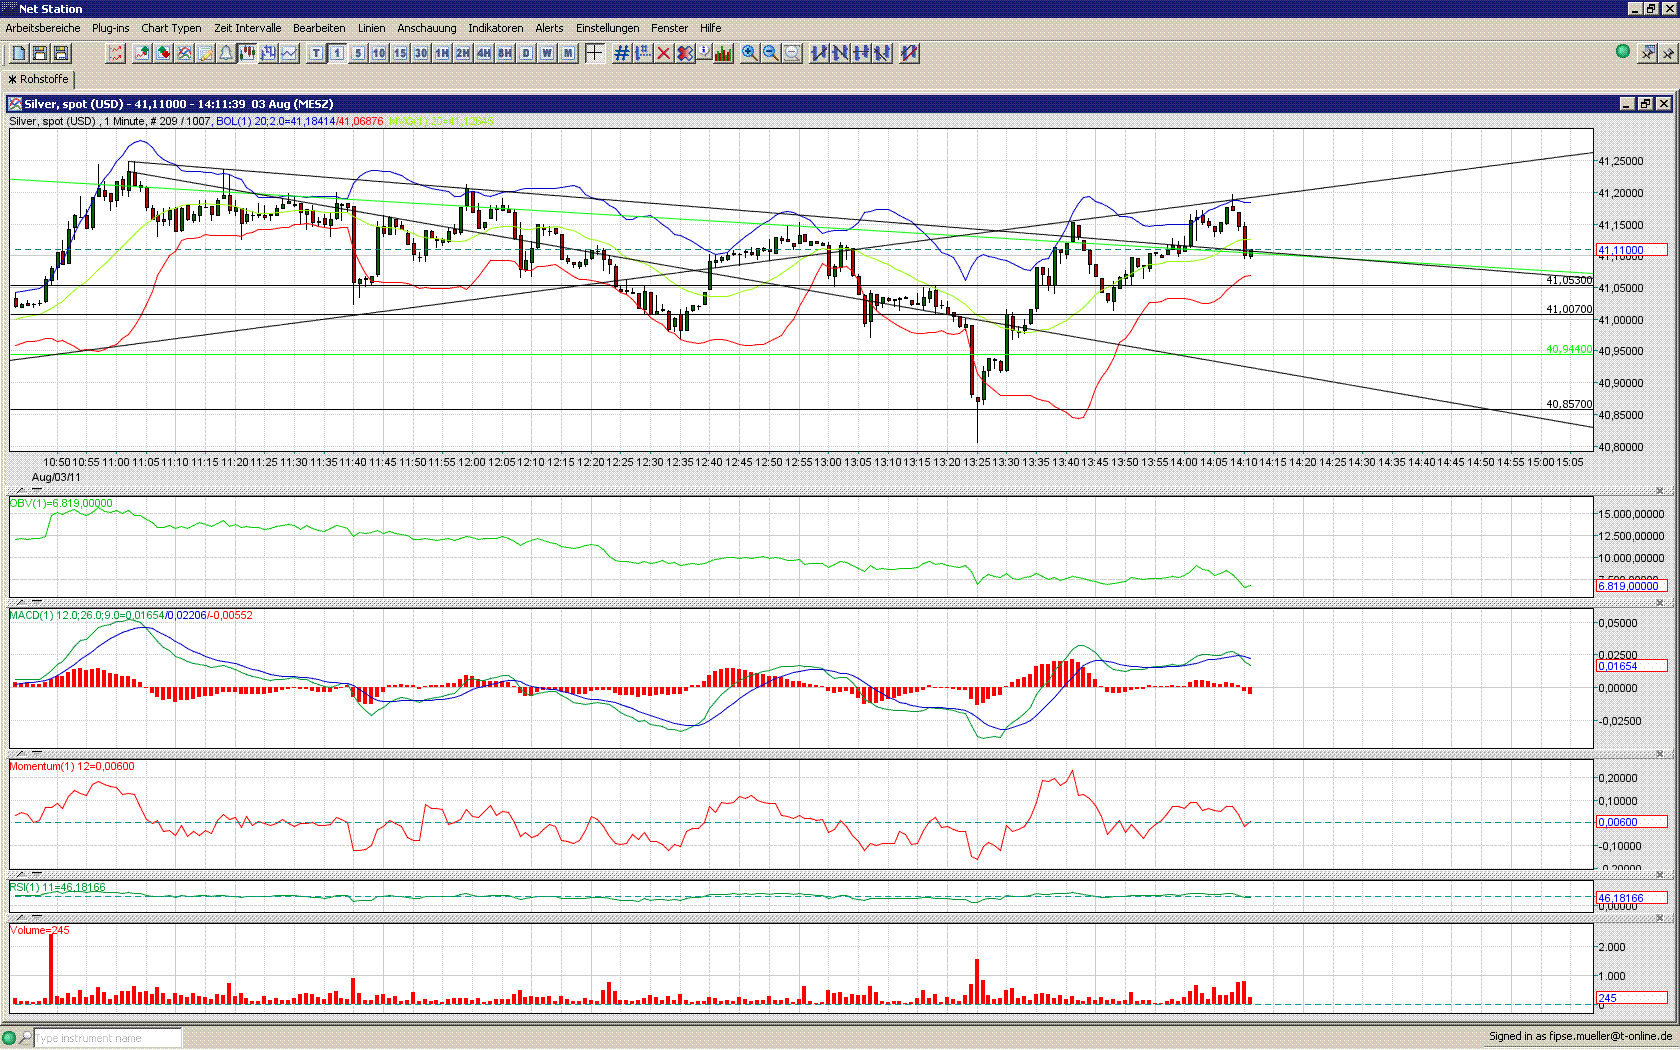The height and width of the screenshot is (1050, 1680).
Task: Open the Chart Typen menu
Action: 171,28
